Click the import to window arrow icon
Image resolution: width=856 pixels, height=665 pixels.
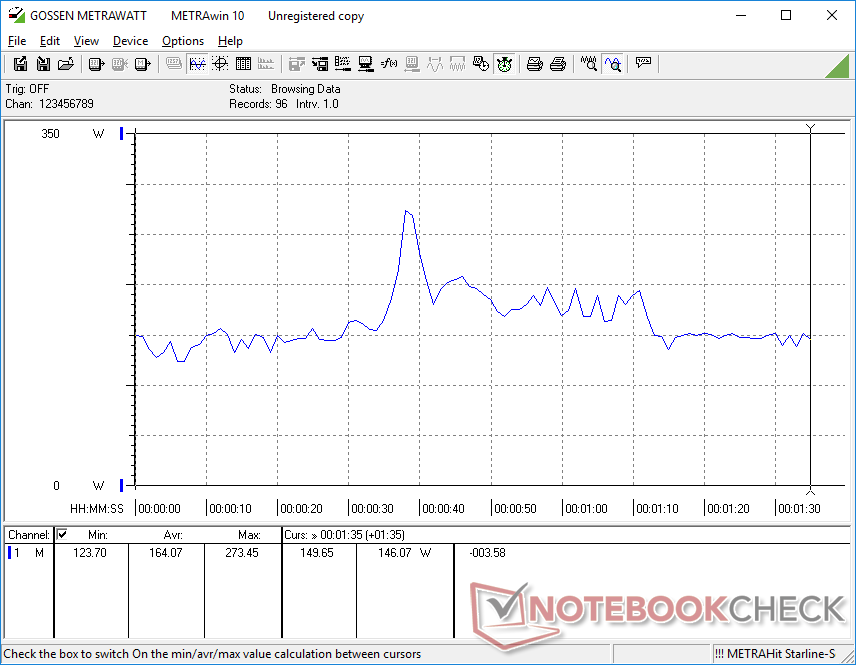tap(320, 64)
